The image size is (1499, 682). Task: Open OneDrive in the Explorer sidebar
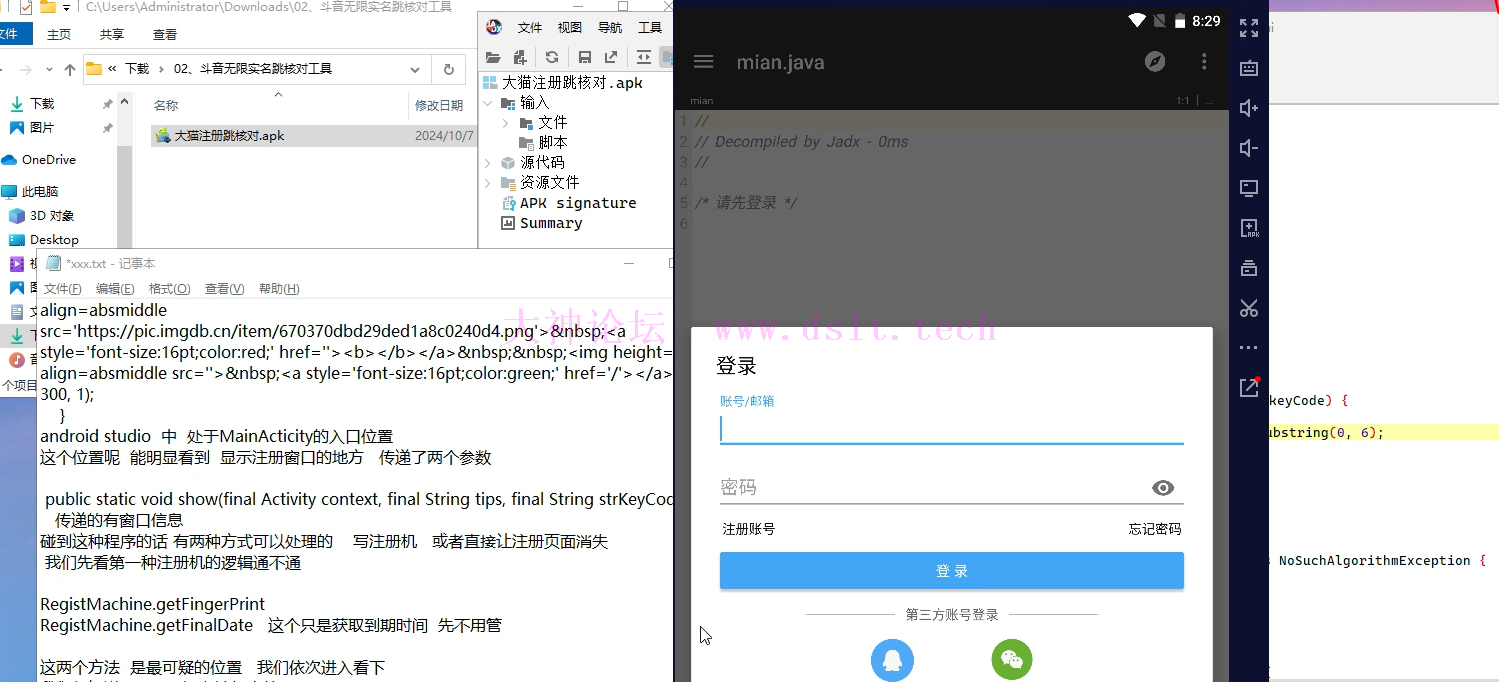[49, 160]
